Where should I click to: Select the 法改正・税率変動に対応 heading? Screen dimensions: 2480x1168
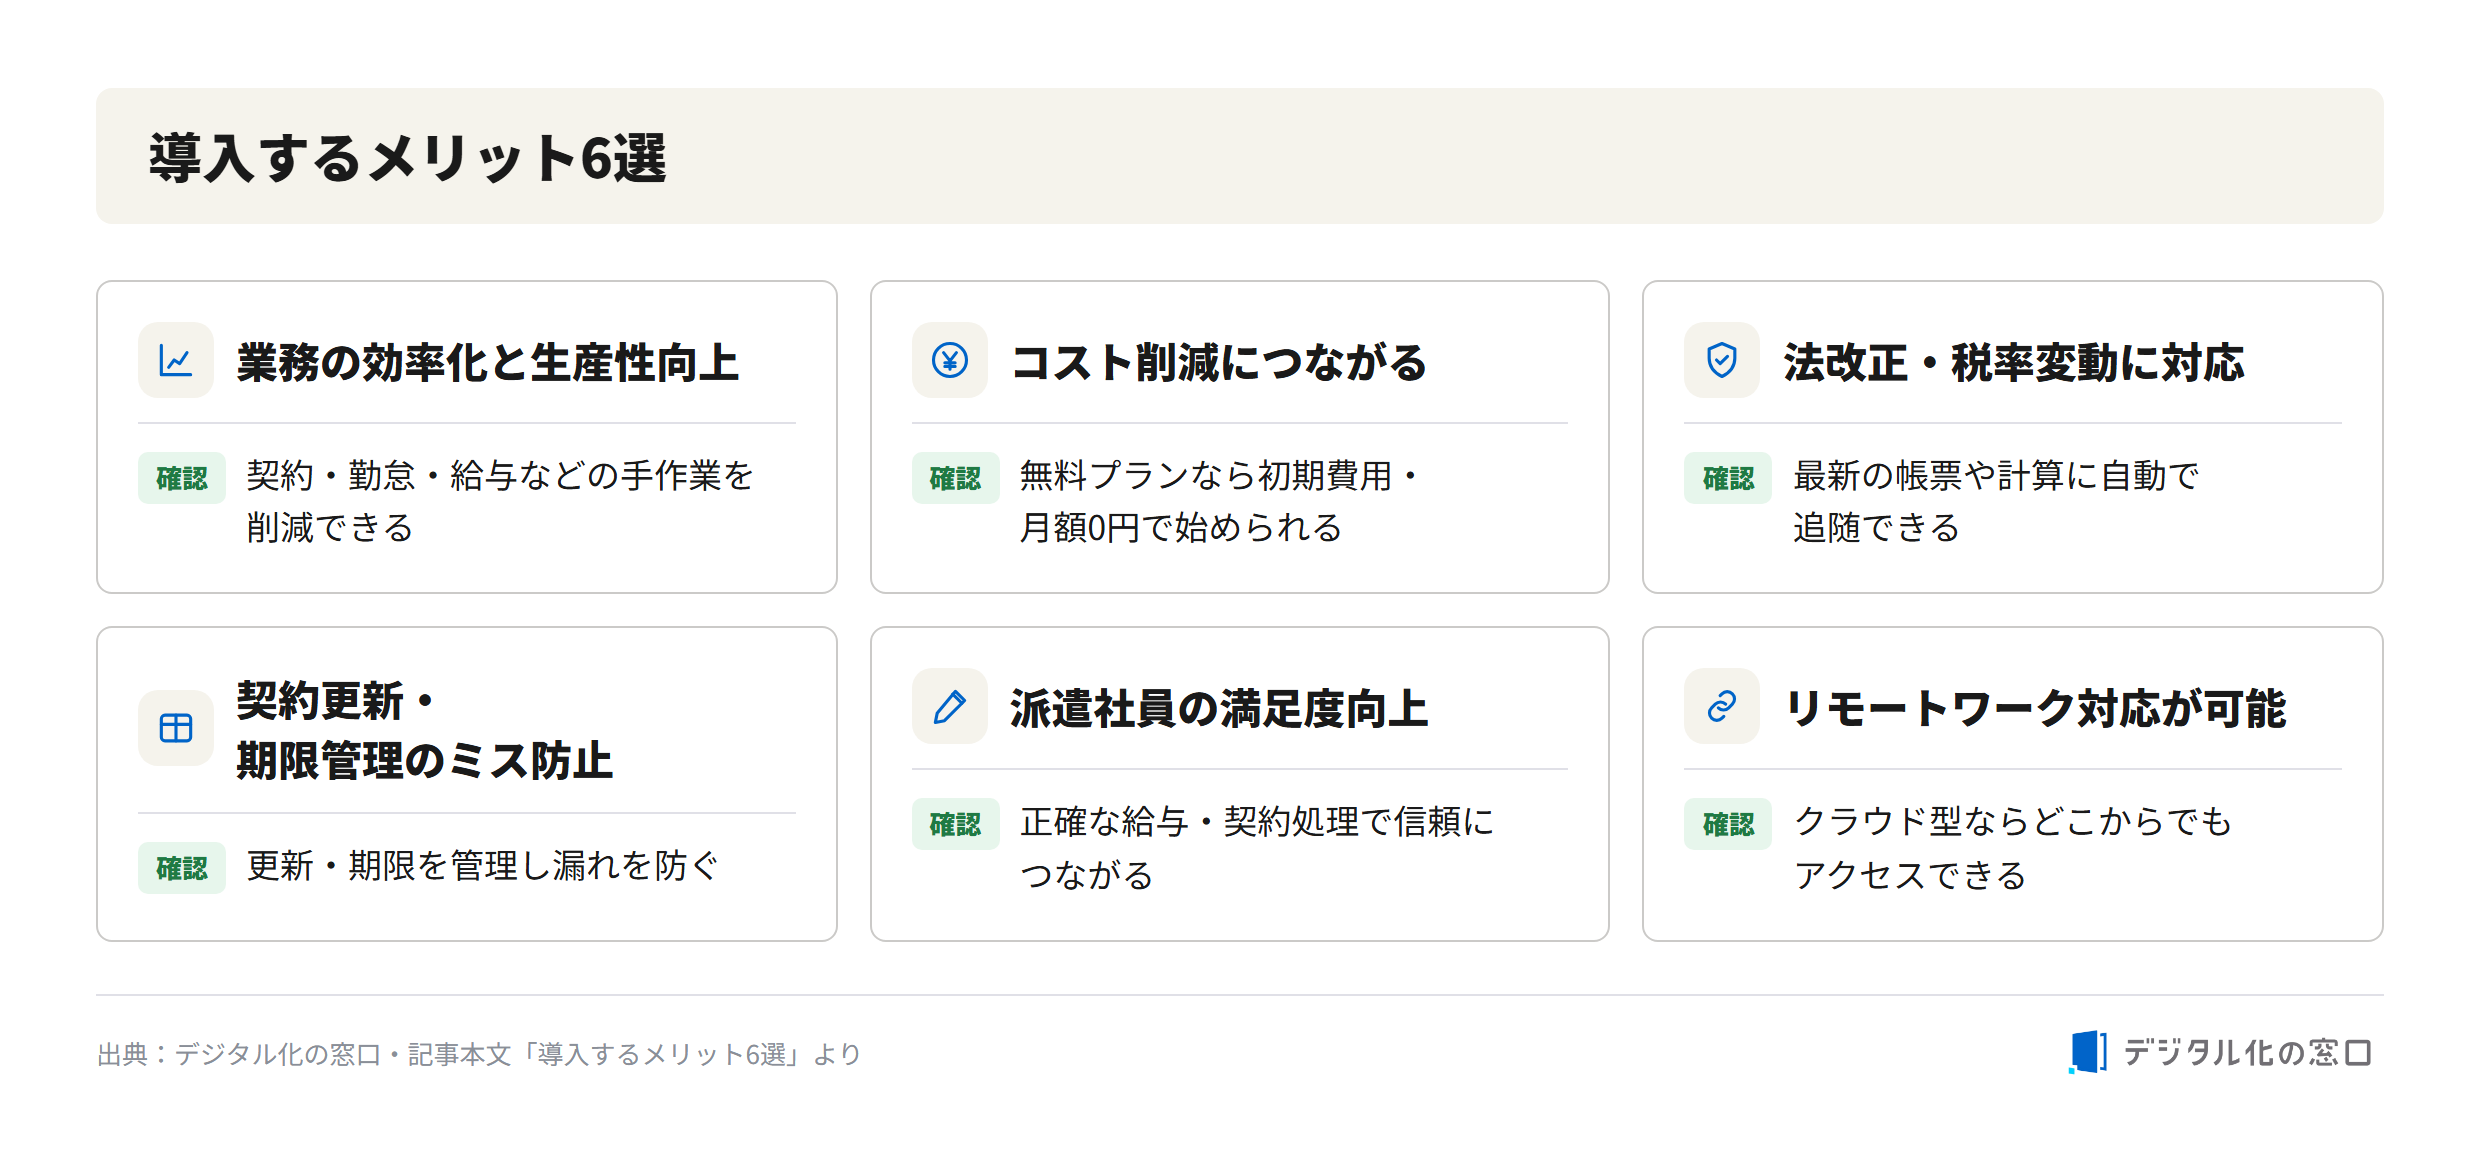[x=2014, y=362]
